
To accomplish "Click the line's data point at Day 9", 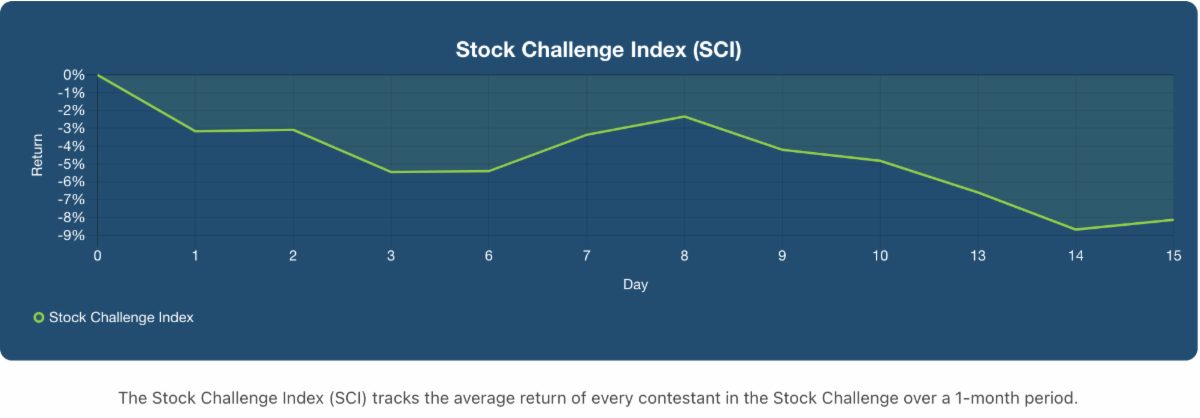I will click(782, 150).
